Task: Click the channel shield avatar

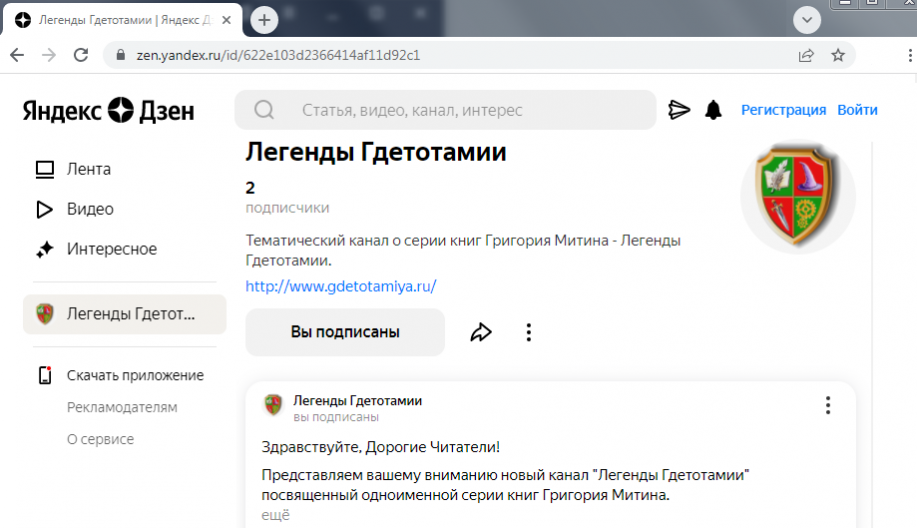Action: click(x=798, y=196)
